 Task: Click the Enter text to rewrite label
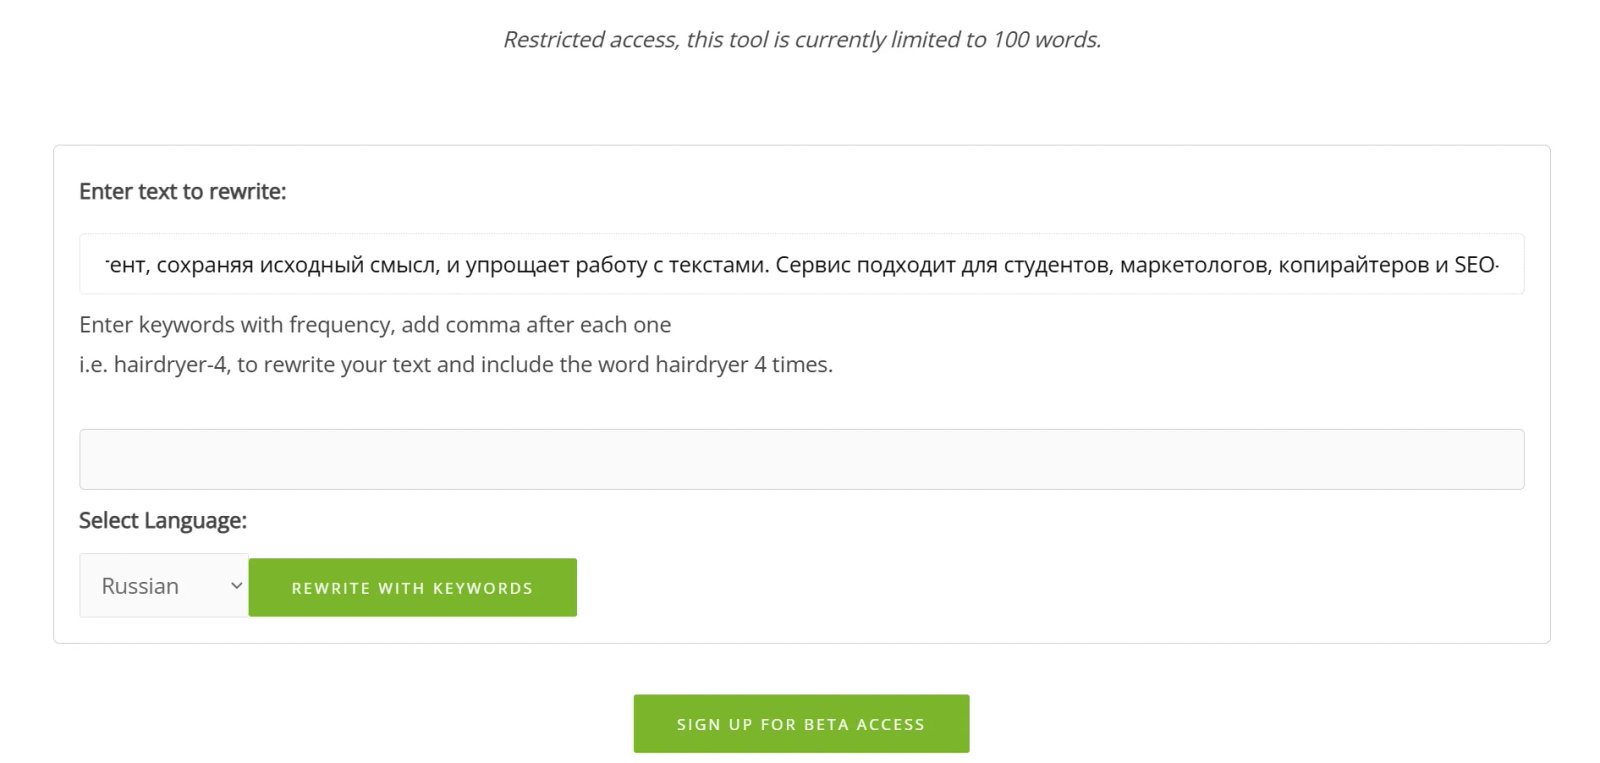tap(182, 191)
